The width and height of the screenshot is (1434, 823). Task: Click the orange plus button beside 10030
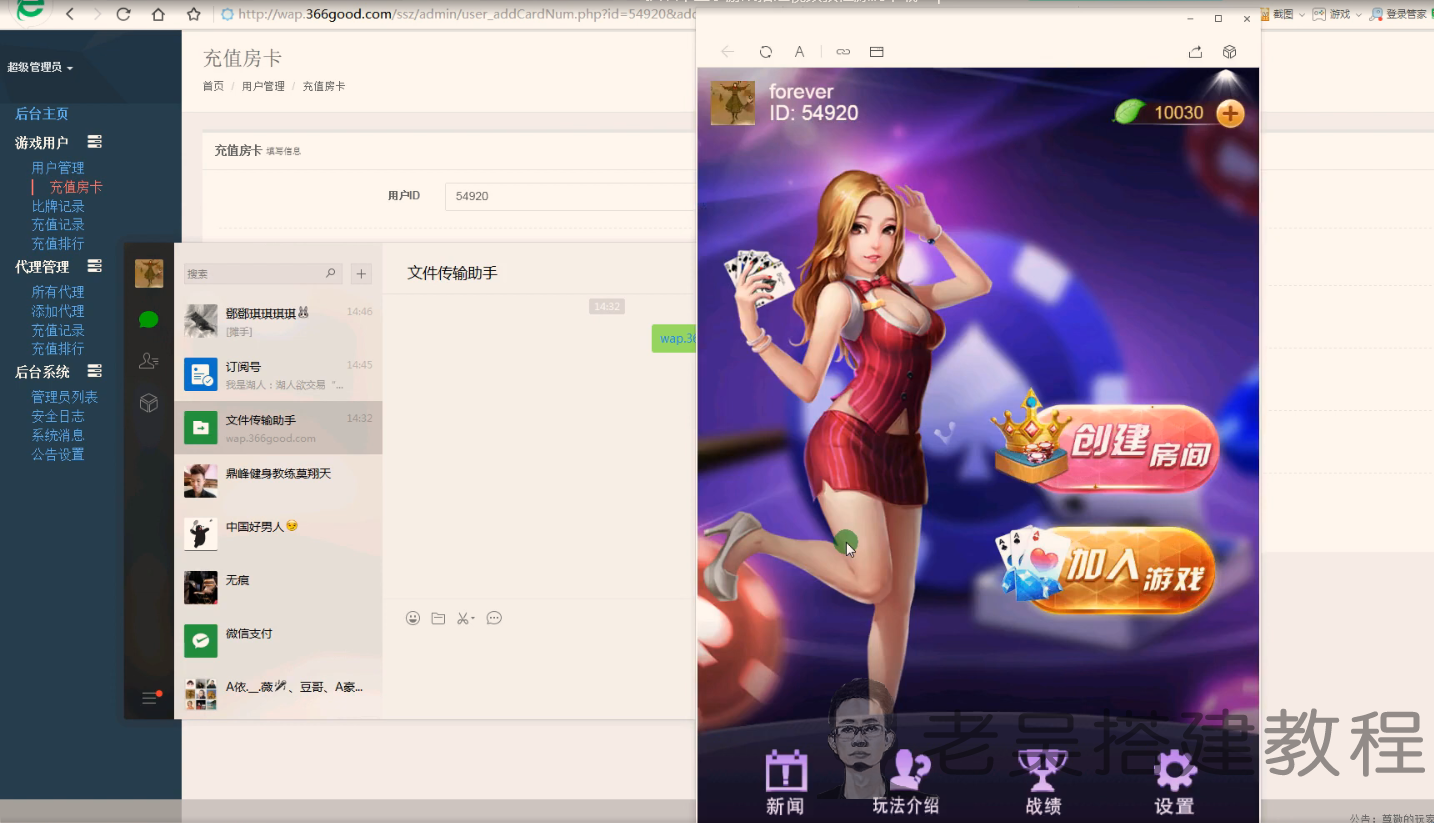point(1229,113)
